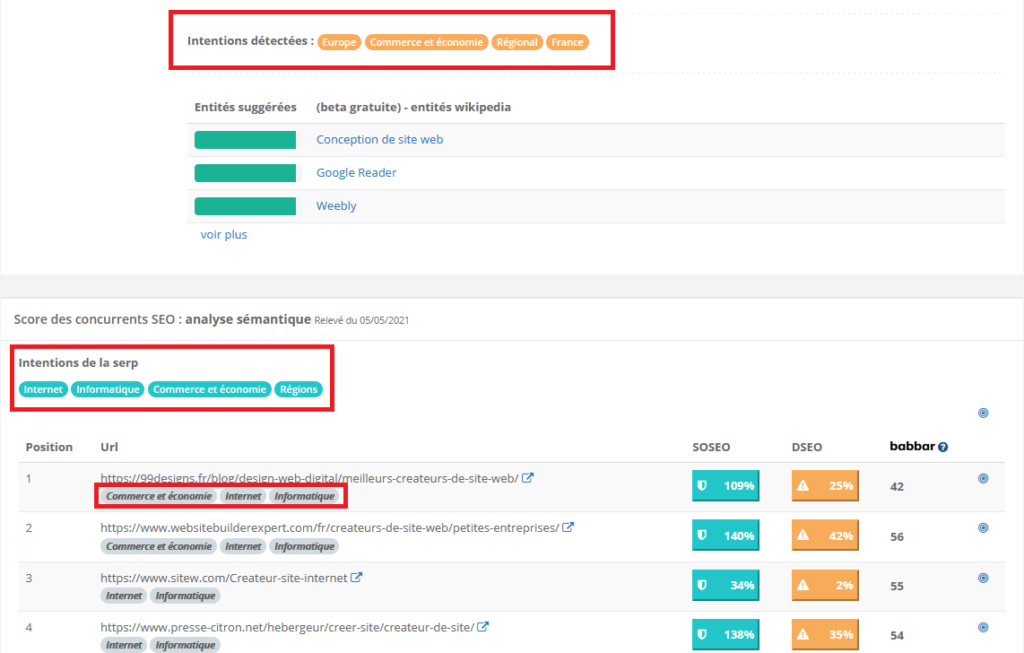Click the 'Commerce et économie' tag under 99designs URL
Image resolution: width=1024 pixels, height=653 pixels.
tap(159, 496)
